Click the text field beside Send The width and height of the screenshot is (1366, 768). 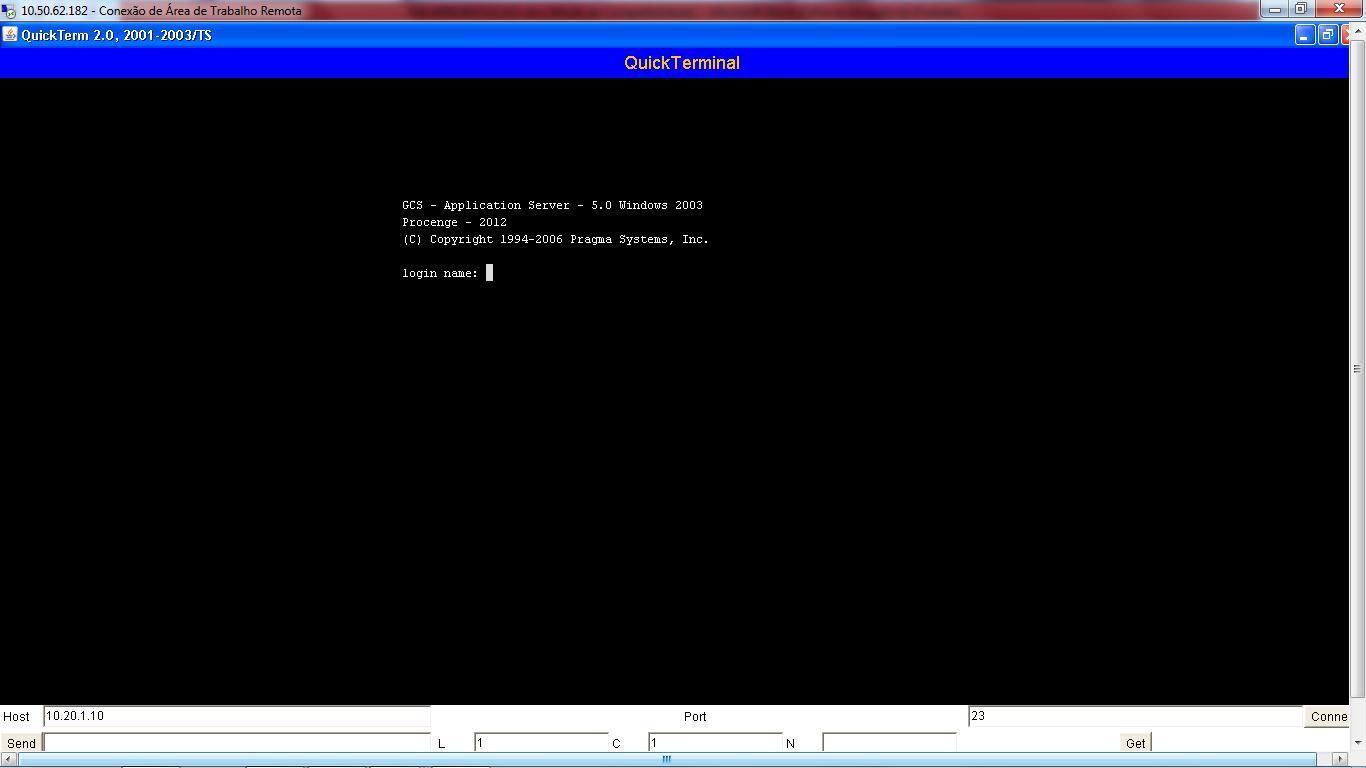point(236,743)
